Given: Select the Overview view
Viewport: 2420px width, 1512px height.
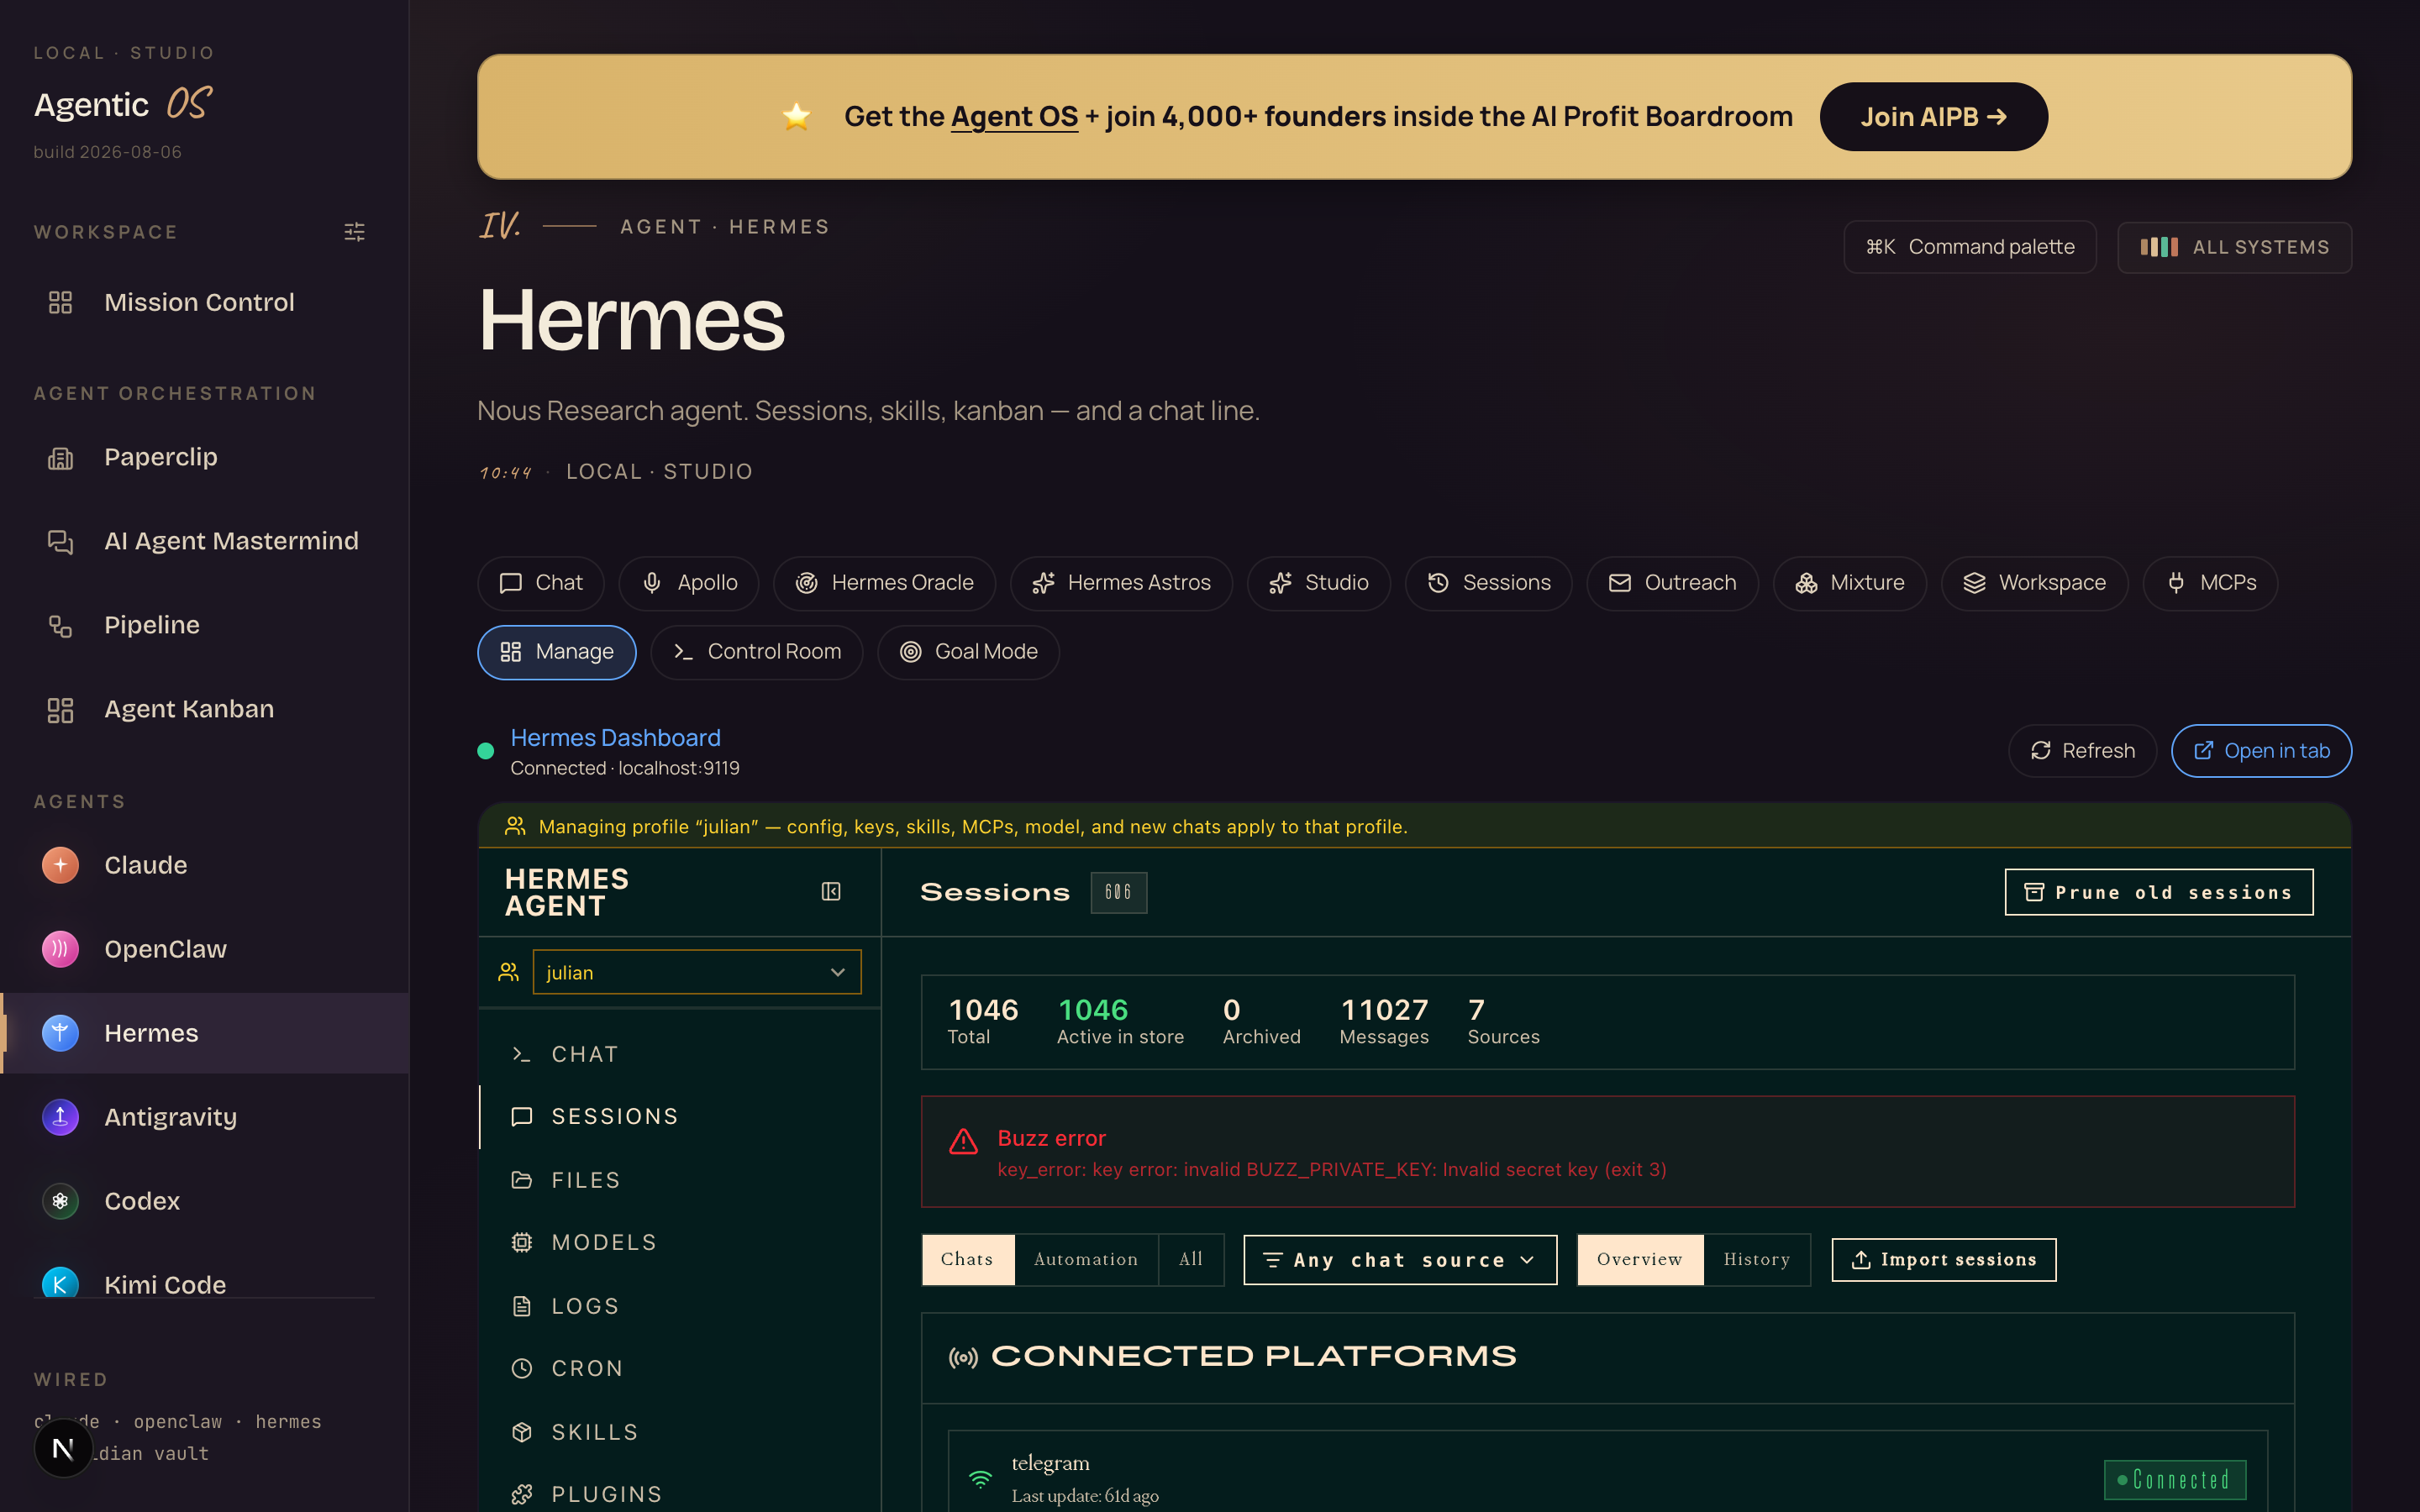Looking at the screenshot, I should pyautogui.click(x=1640, y=1259).
